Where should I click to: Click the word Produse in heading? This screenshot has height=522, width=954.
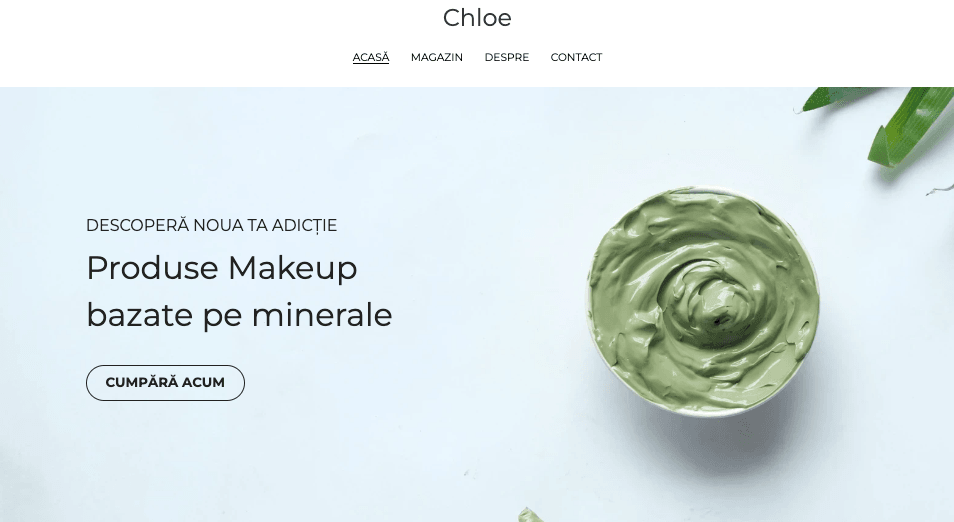coord(152,268)
